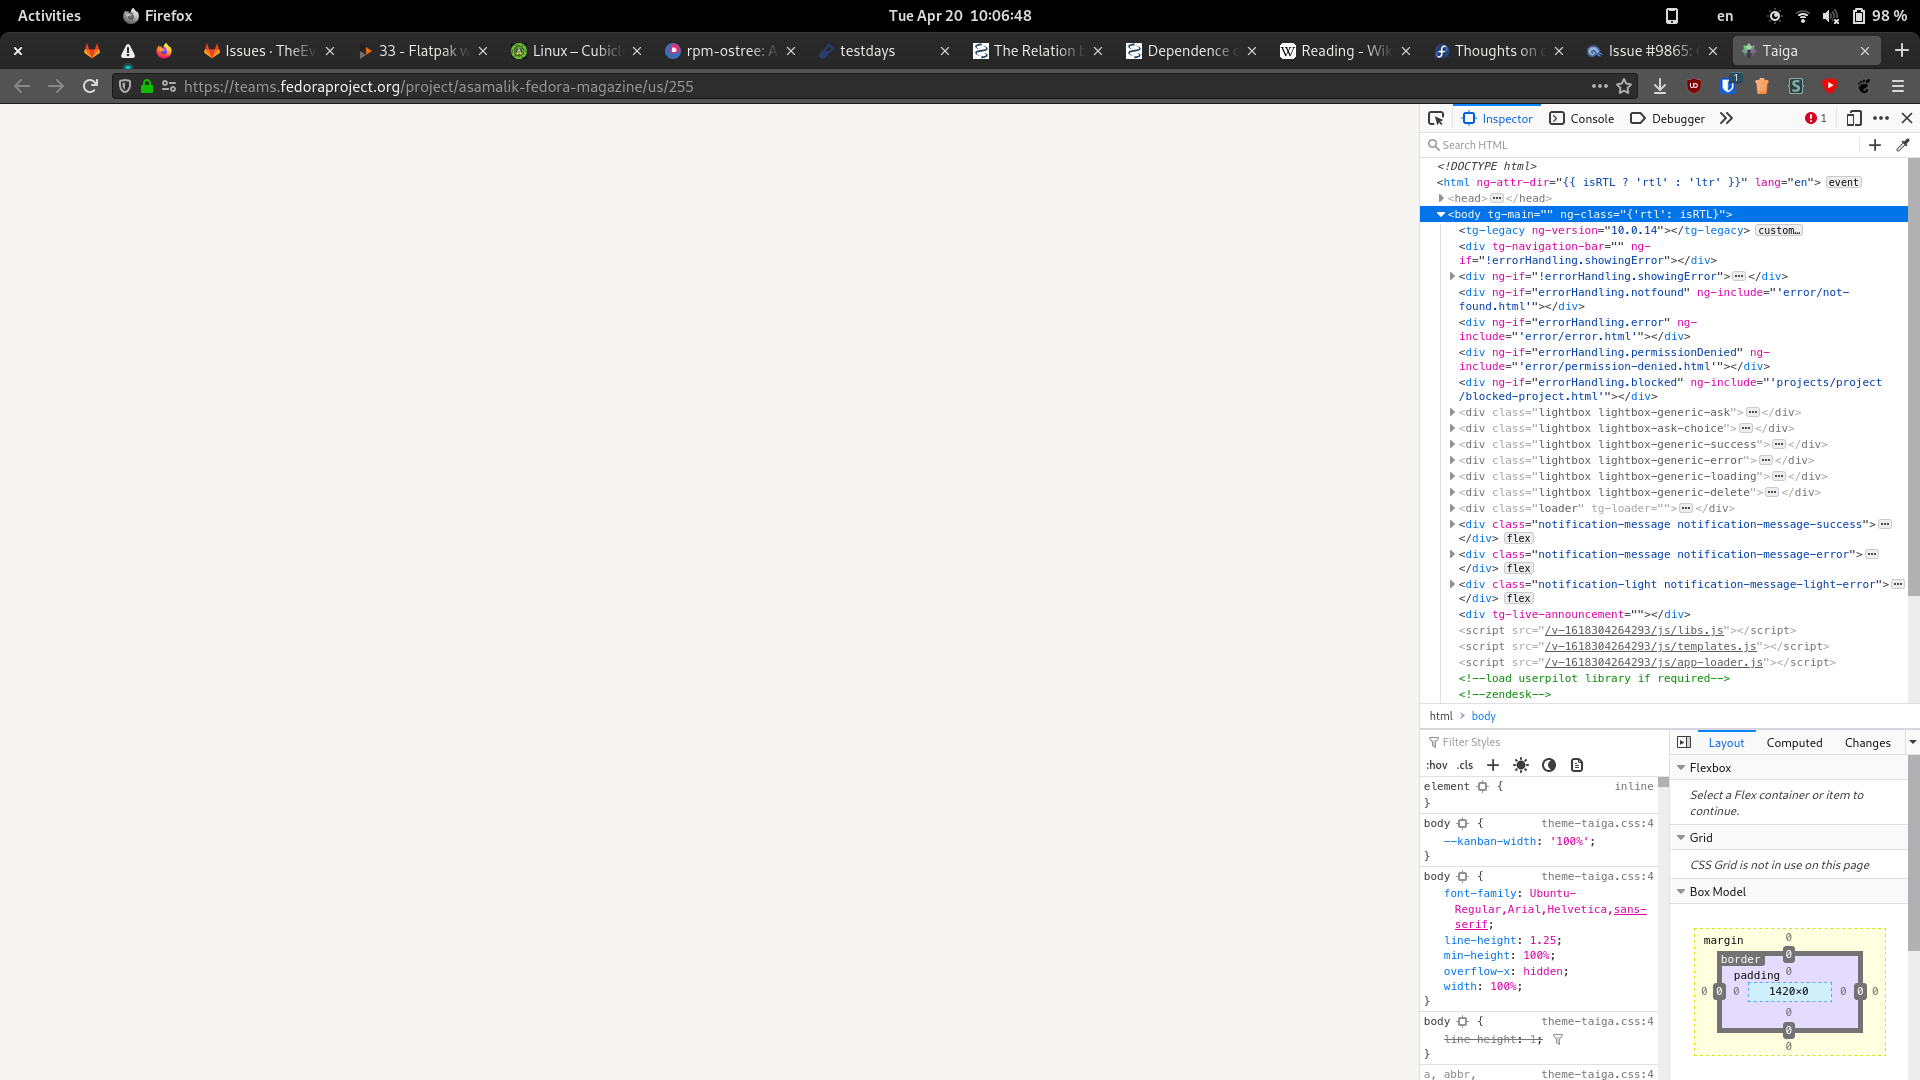Pick an element with the inspector picker
1920x1080 pixels.
(x=1436, y=118)
